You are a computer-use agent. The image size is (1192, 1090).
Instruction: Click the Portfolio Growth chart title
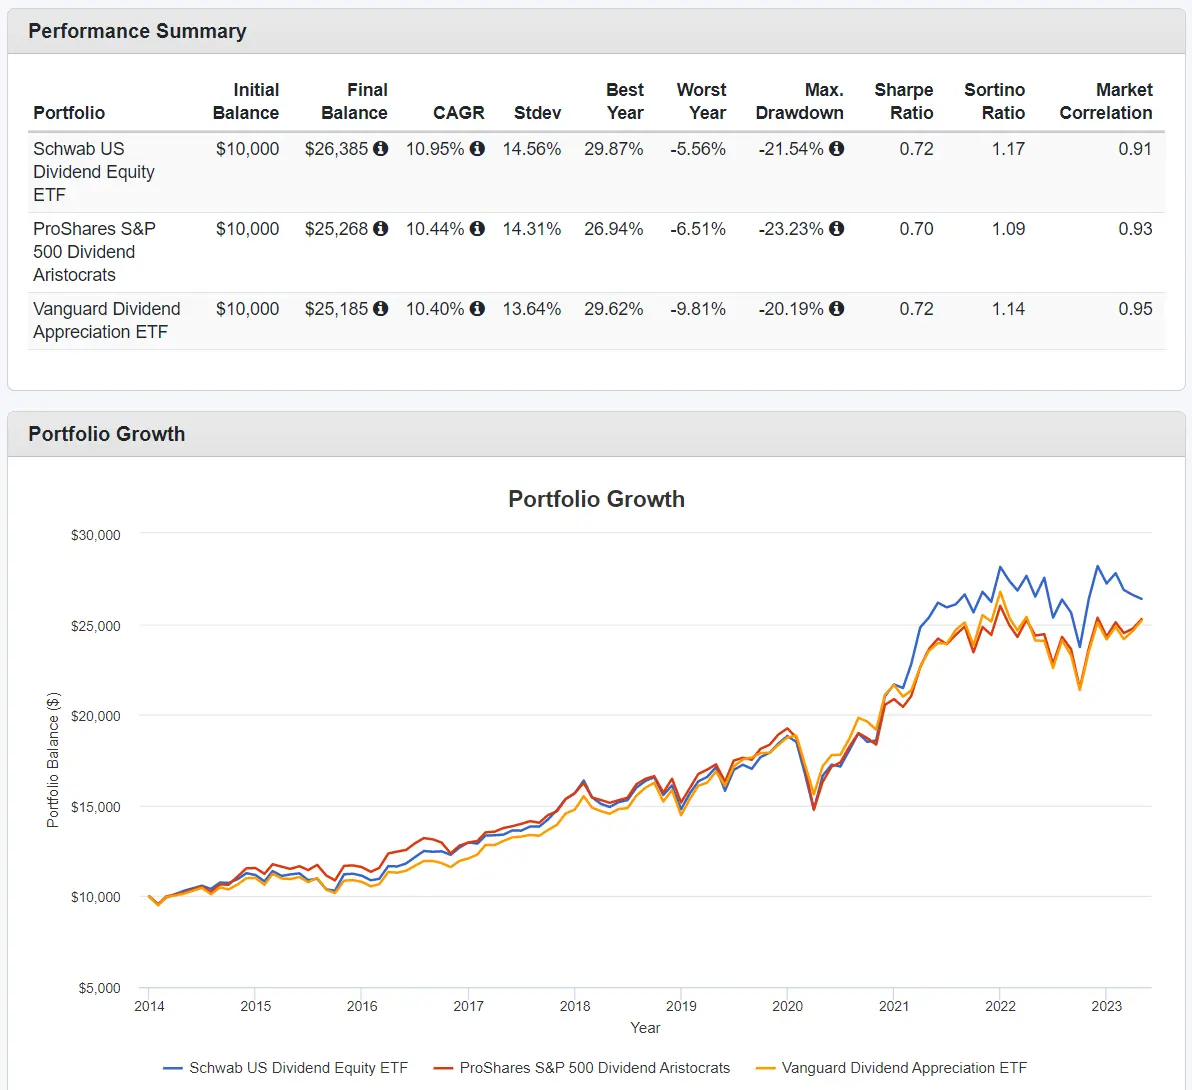[x=597, y=499]
